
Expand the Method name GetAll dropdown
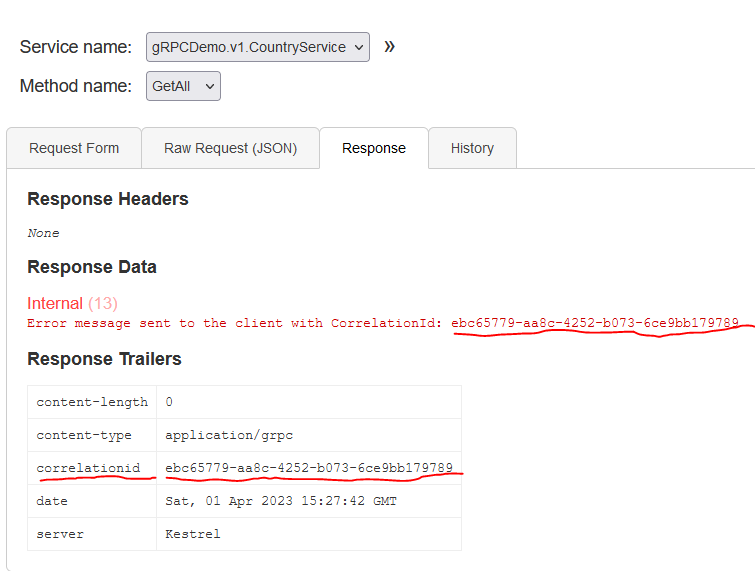point(183,86)
